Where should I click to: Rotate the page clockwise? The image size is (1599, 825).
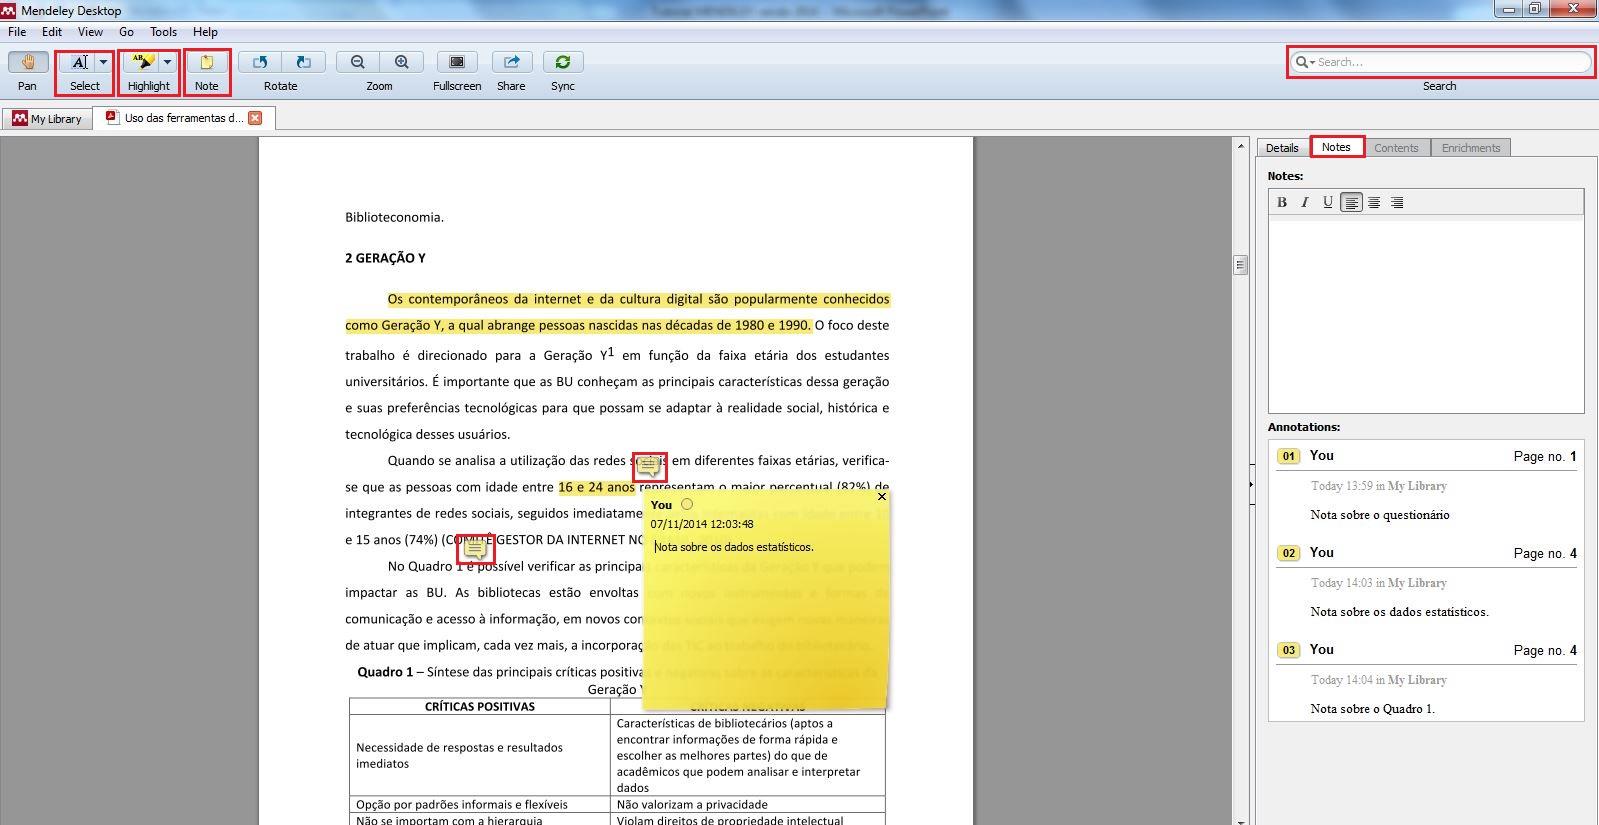click(303, 62)
